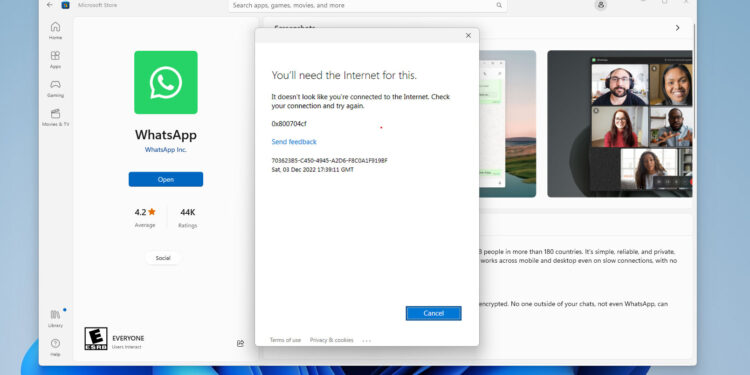This screenshot has width=750, height=375.
Task: Open Terms of use link
Action: click(285, 340)
